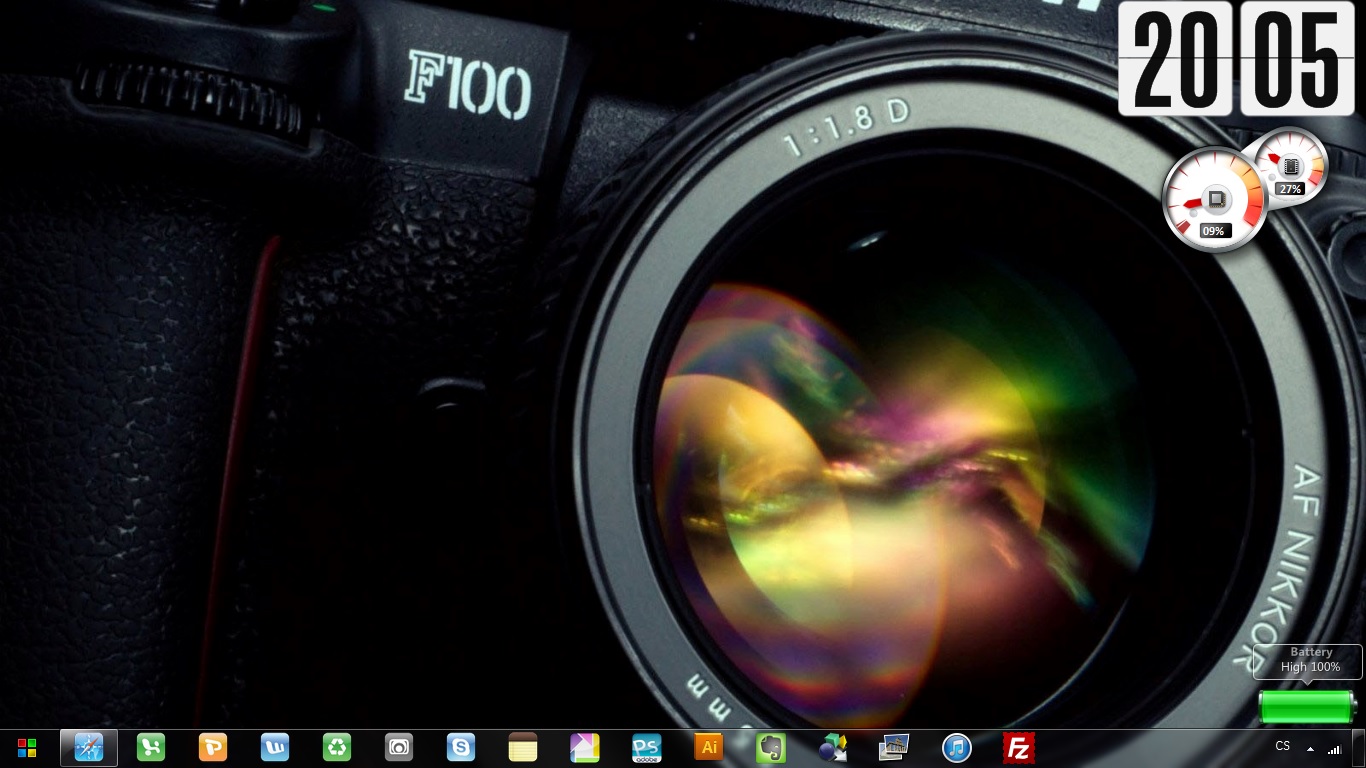Viewport: 1366px width, 768px height.
Task: Expand hidden system tray icons arrow
Action: click(x=1310, y=749)
